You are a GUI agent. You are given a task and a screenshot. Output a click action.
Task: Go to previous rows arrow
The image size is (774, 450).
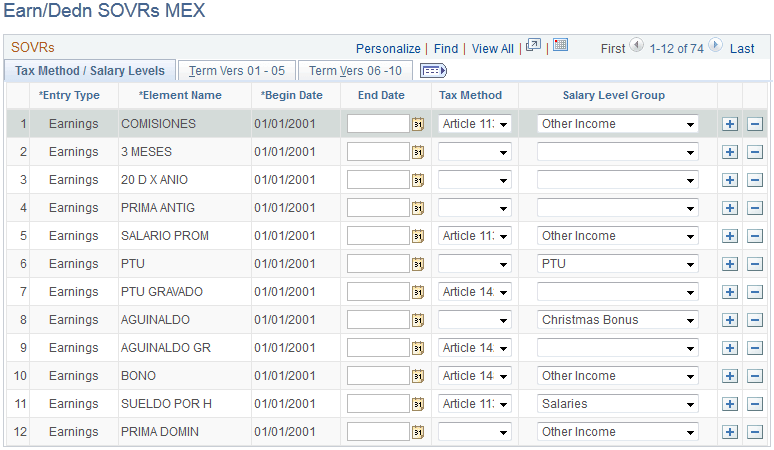click(636, 45)
